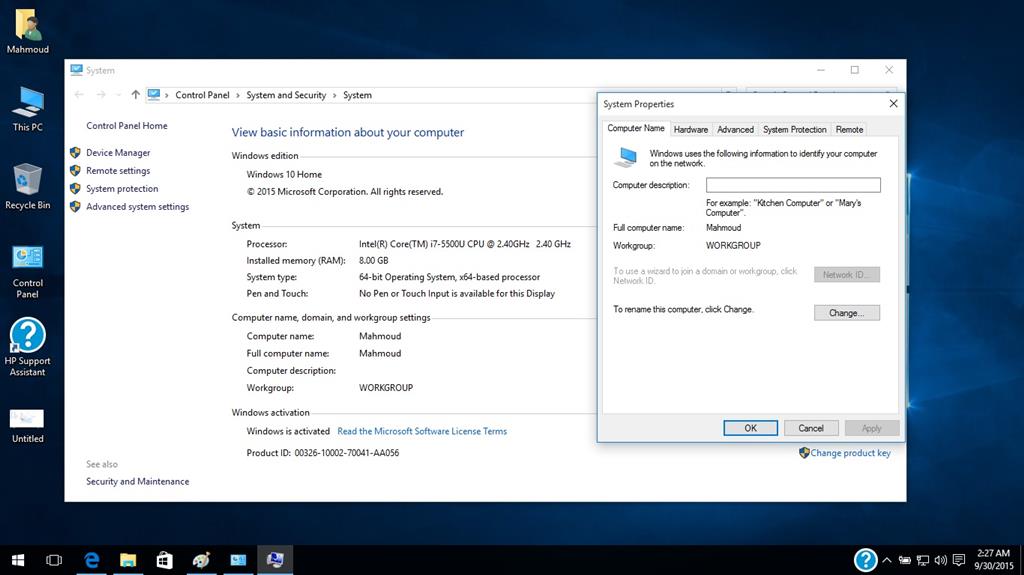Open the battery status tray icon
The width and height of the screenshot is (1024, 575).
pos(904,560)
